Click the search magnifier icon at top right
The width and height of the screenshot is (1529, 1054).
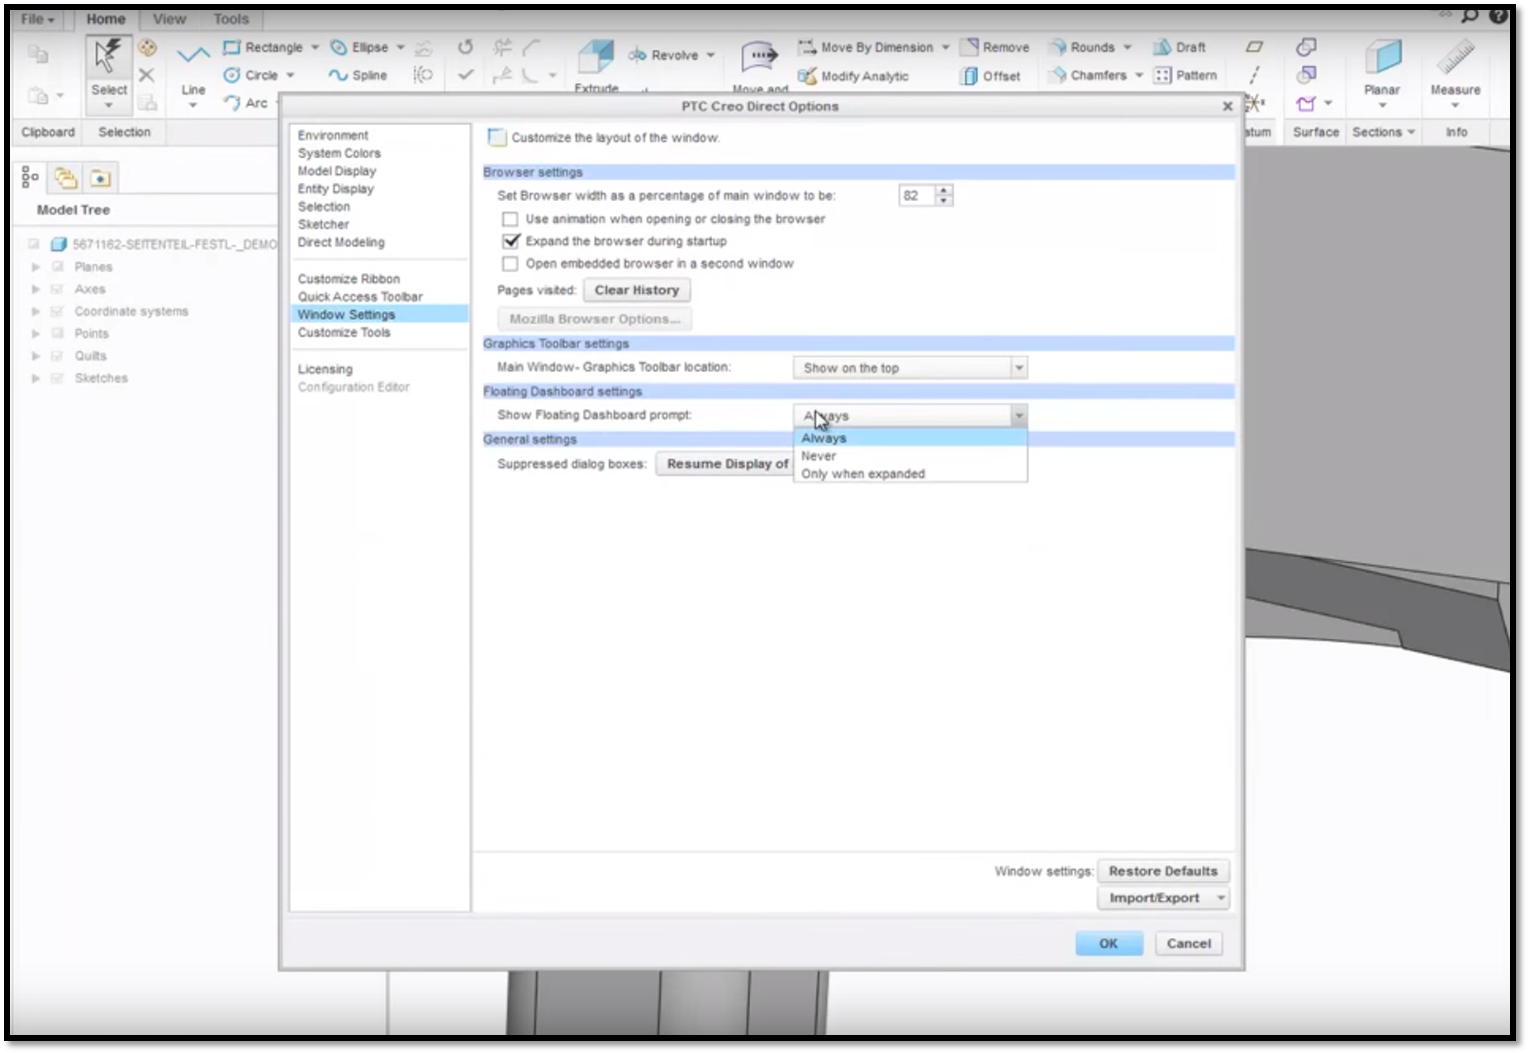pos(1469,15)
